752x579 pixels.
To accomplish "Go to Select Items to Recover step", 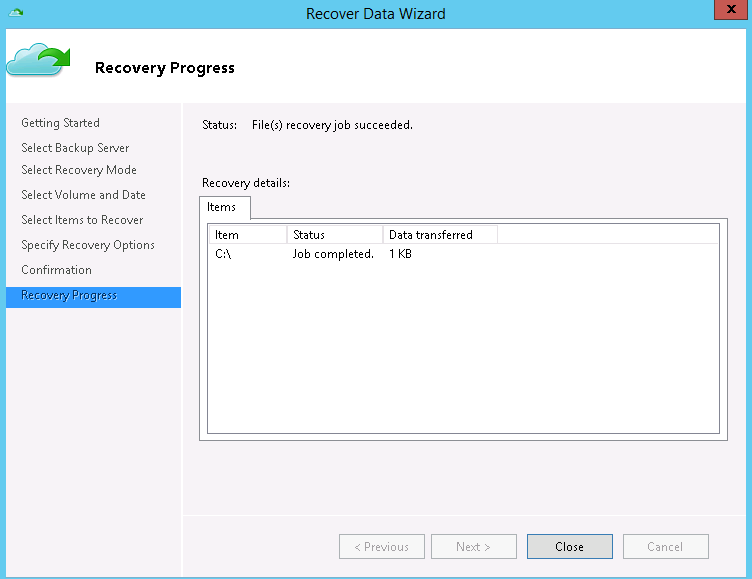I will tap(82, 220).
